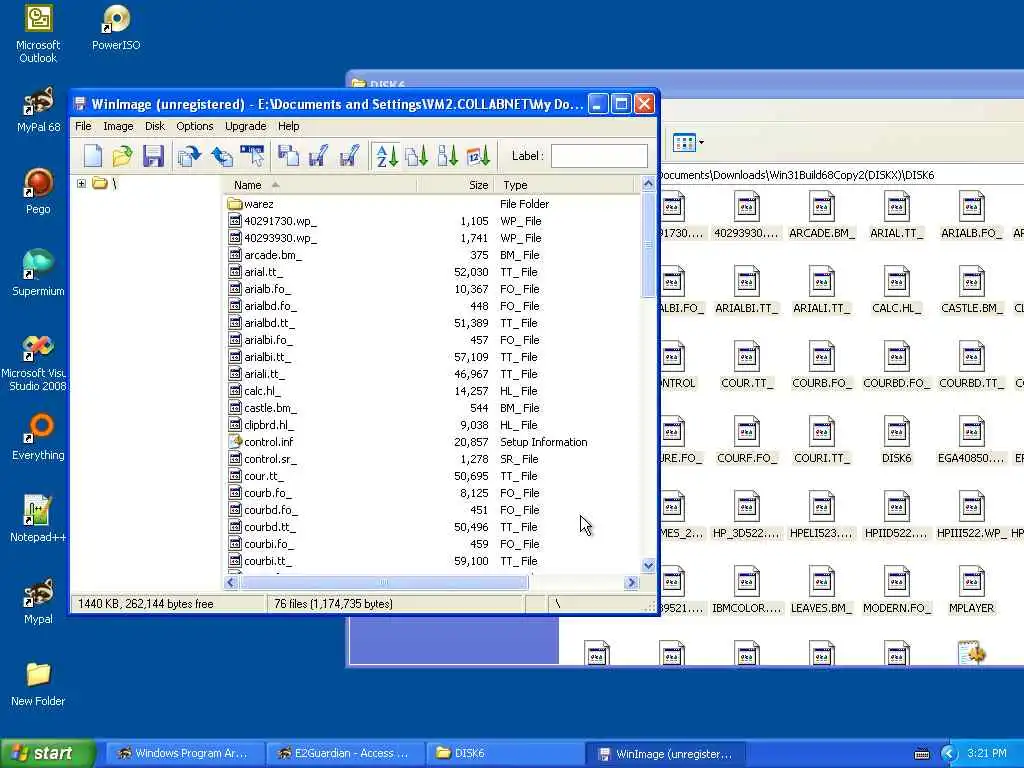Click the Open image folder icon
Viewport: 1024px width, 768px height.
[122, 156]
